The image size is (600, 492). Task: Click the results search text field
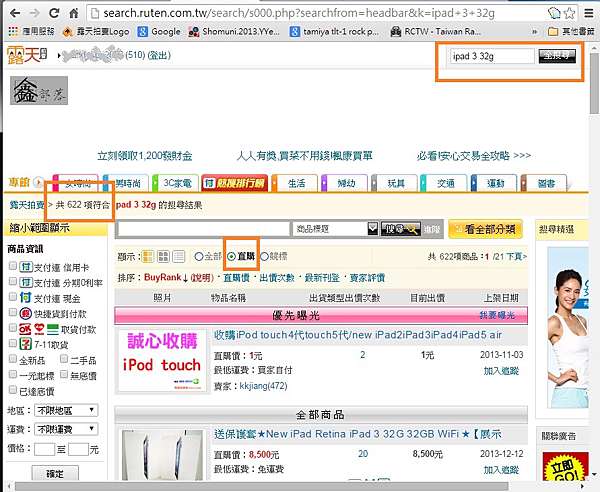[204, 229]
